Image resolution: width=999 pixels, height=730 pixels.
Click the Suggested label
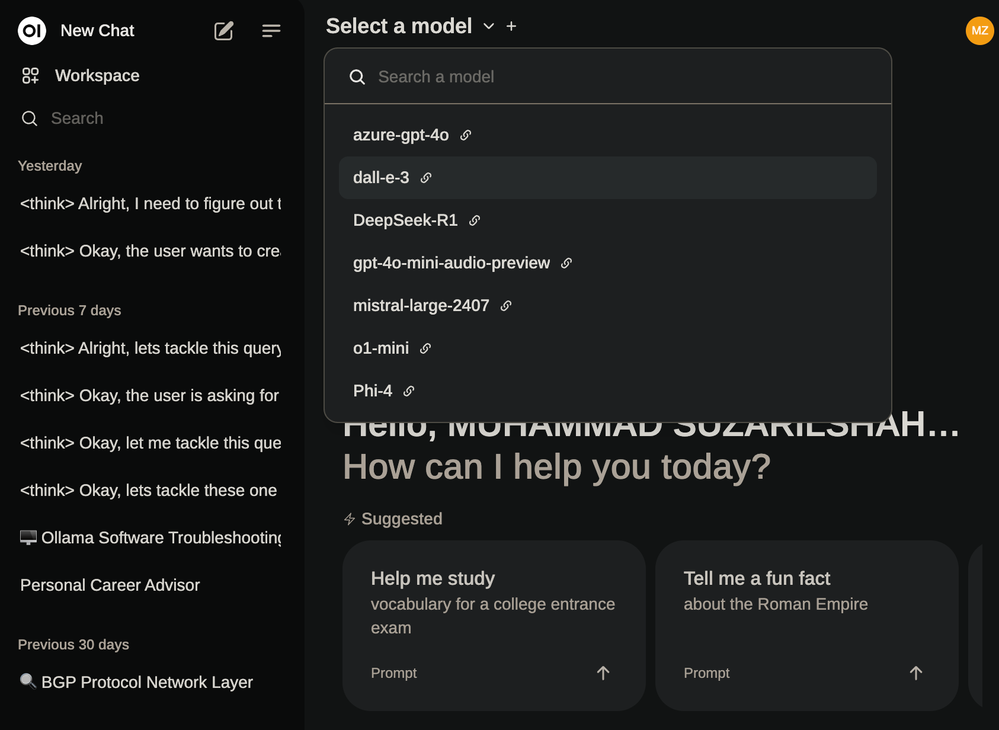[x=402, y=519]
